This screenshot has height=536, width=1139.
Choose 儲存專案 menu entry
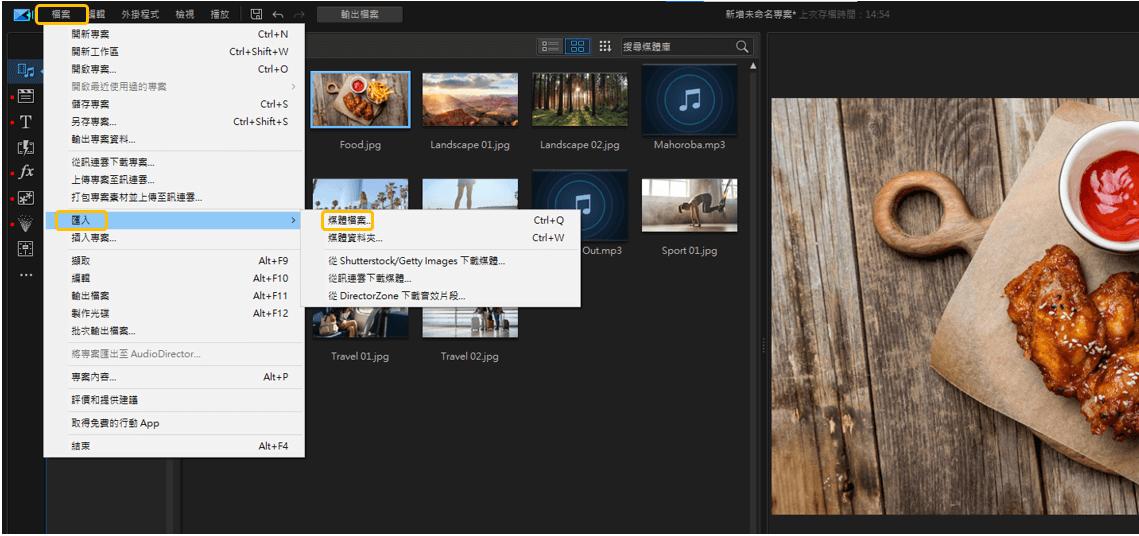coord(174,104)
